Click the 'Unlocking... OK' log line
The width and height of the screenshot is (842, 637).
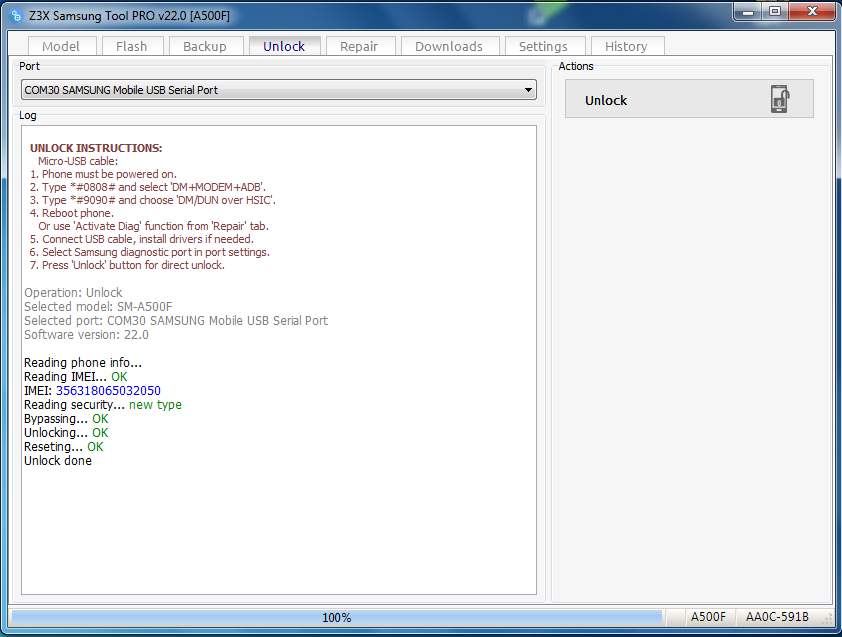66,433
